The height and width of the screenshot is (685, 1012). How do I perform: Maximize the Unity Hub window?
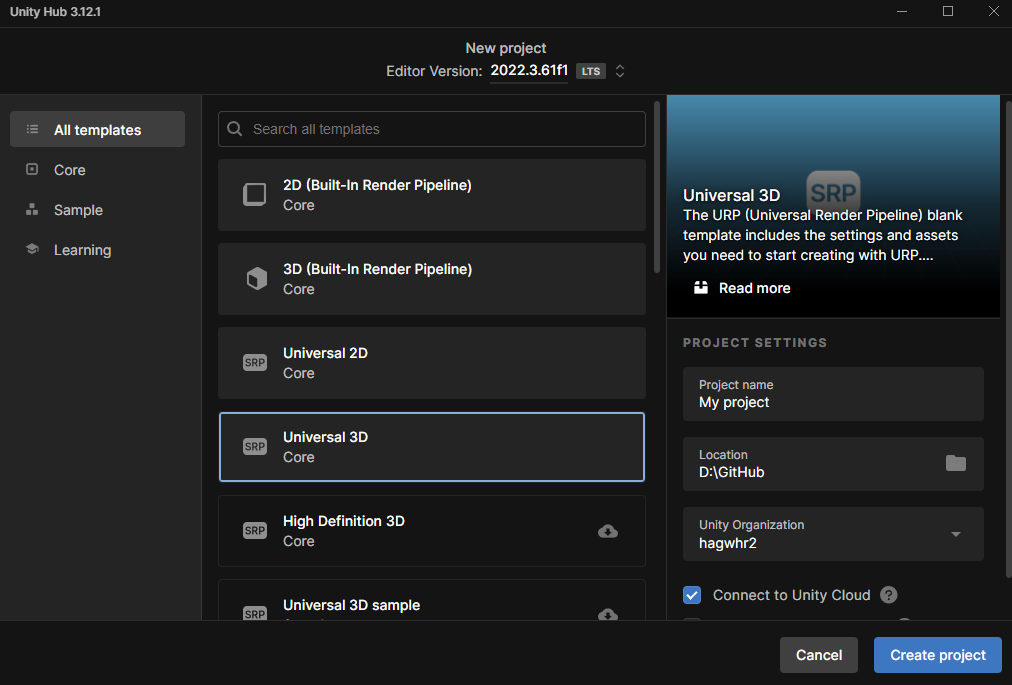(x=947, y=12)
